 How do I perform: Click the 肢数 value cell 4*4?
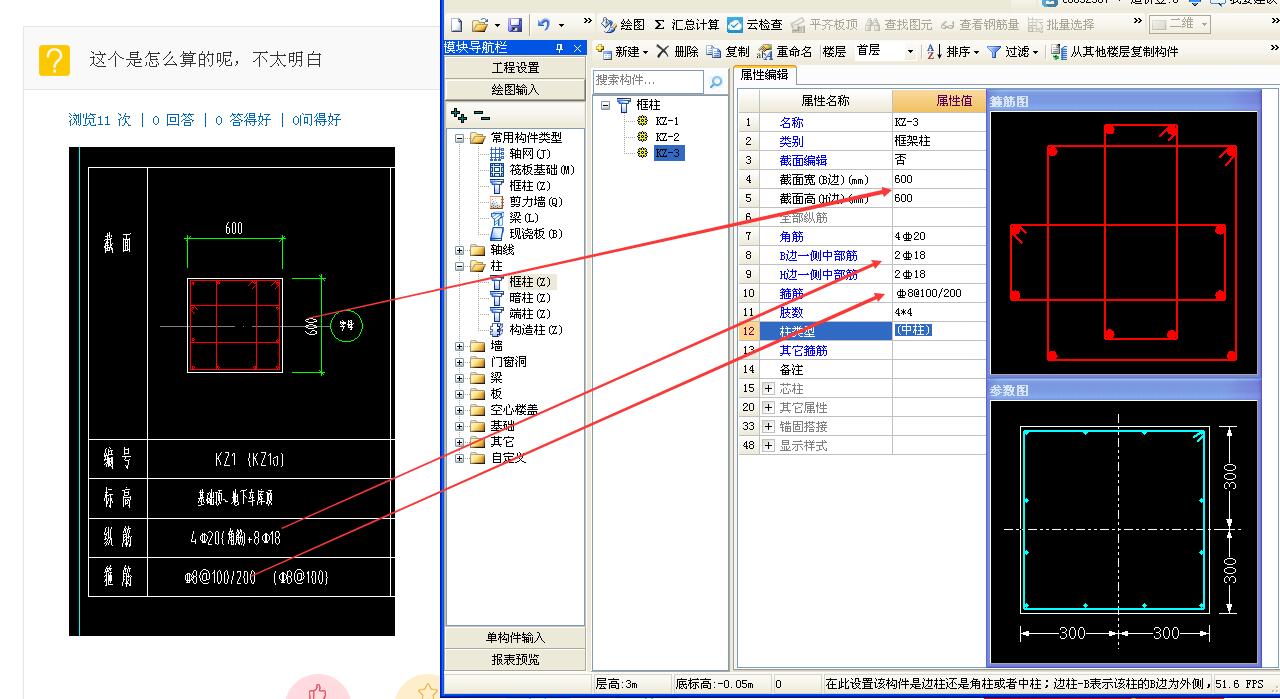click(x=939, y=312)
